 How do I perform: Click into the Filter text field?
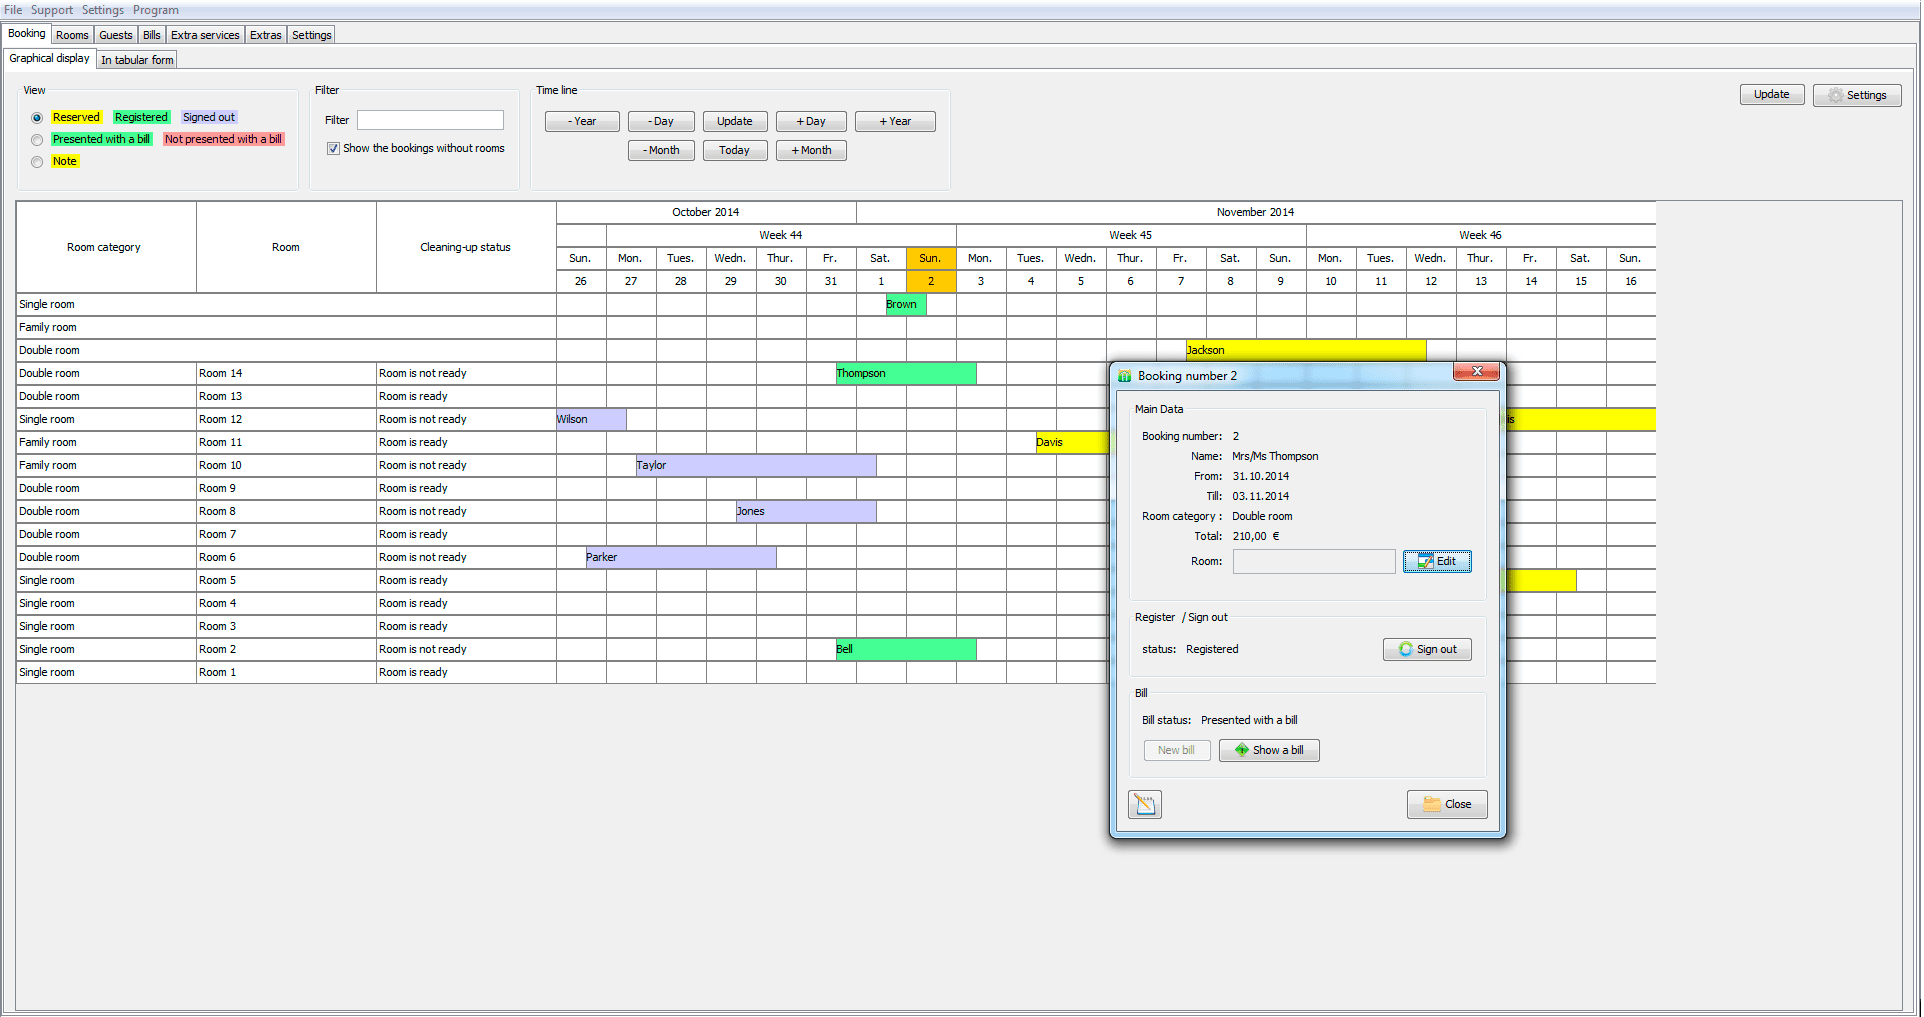[x=430, y=120]
